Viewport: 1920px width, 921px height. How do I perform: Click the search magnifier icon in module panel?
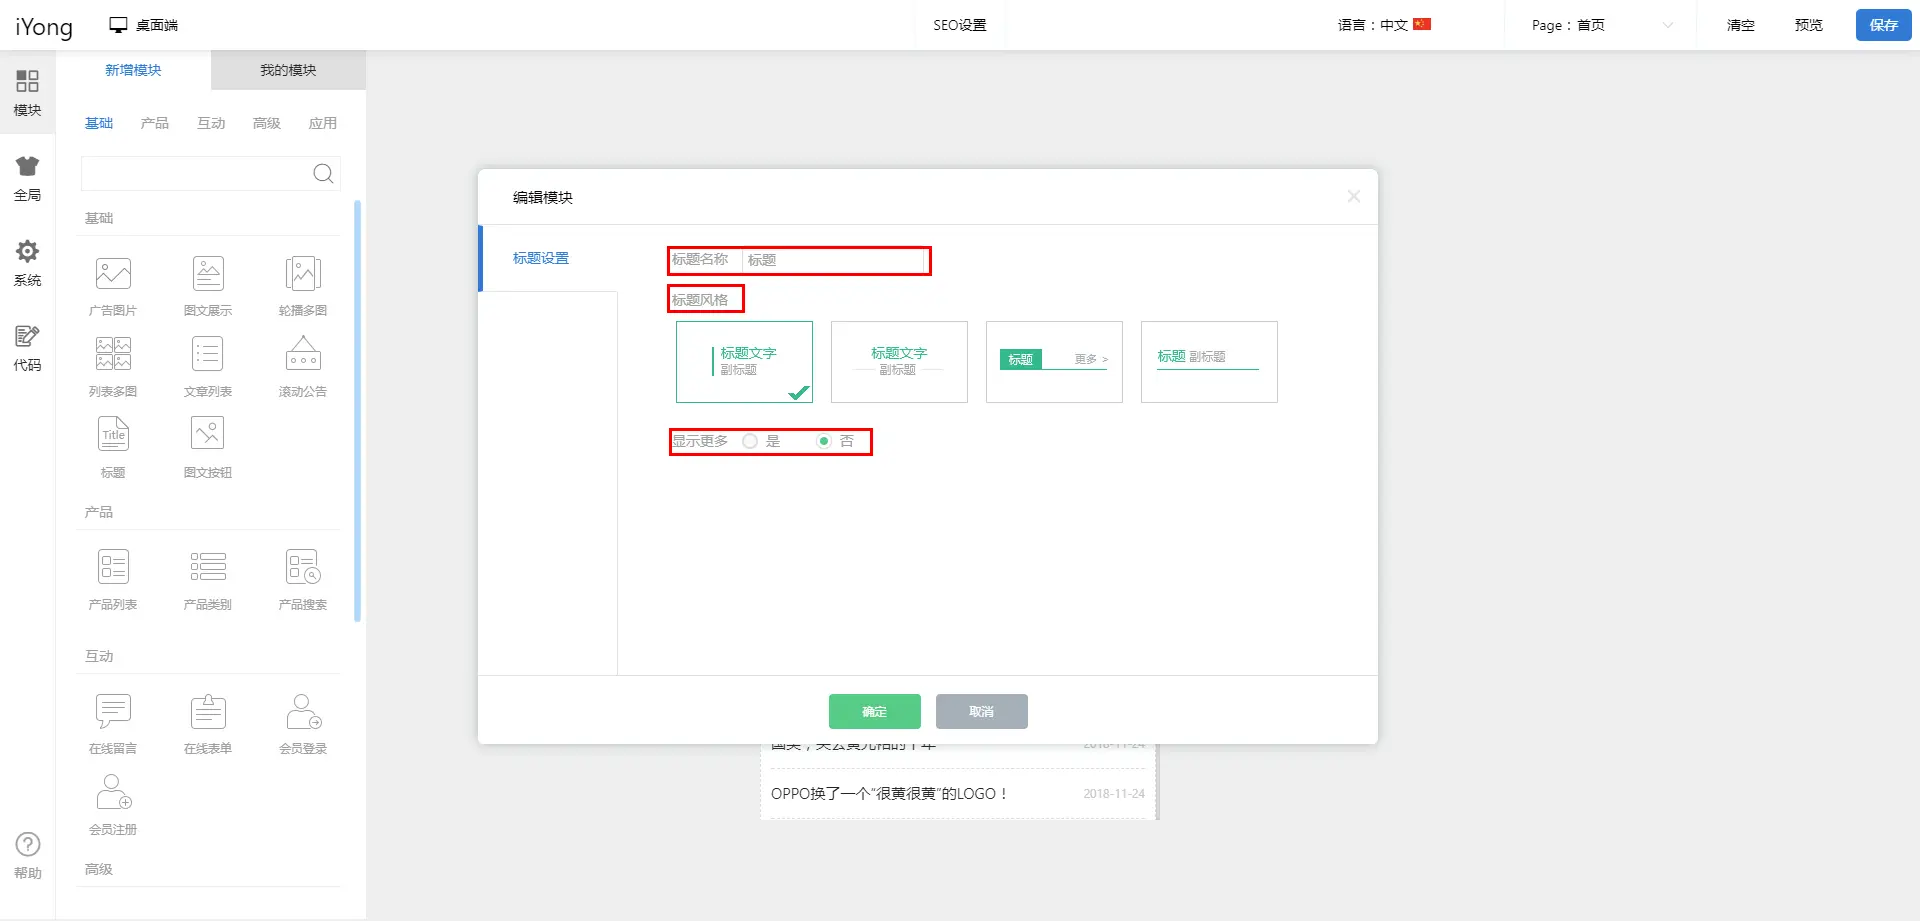(323, 174)
